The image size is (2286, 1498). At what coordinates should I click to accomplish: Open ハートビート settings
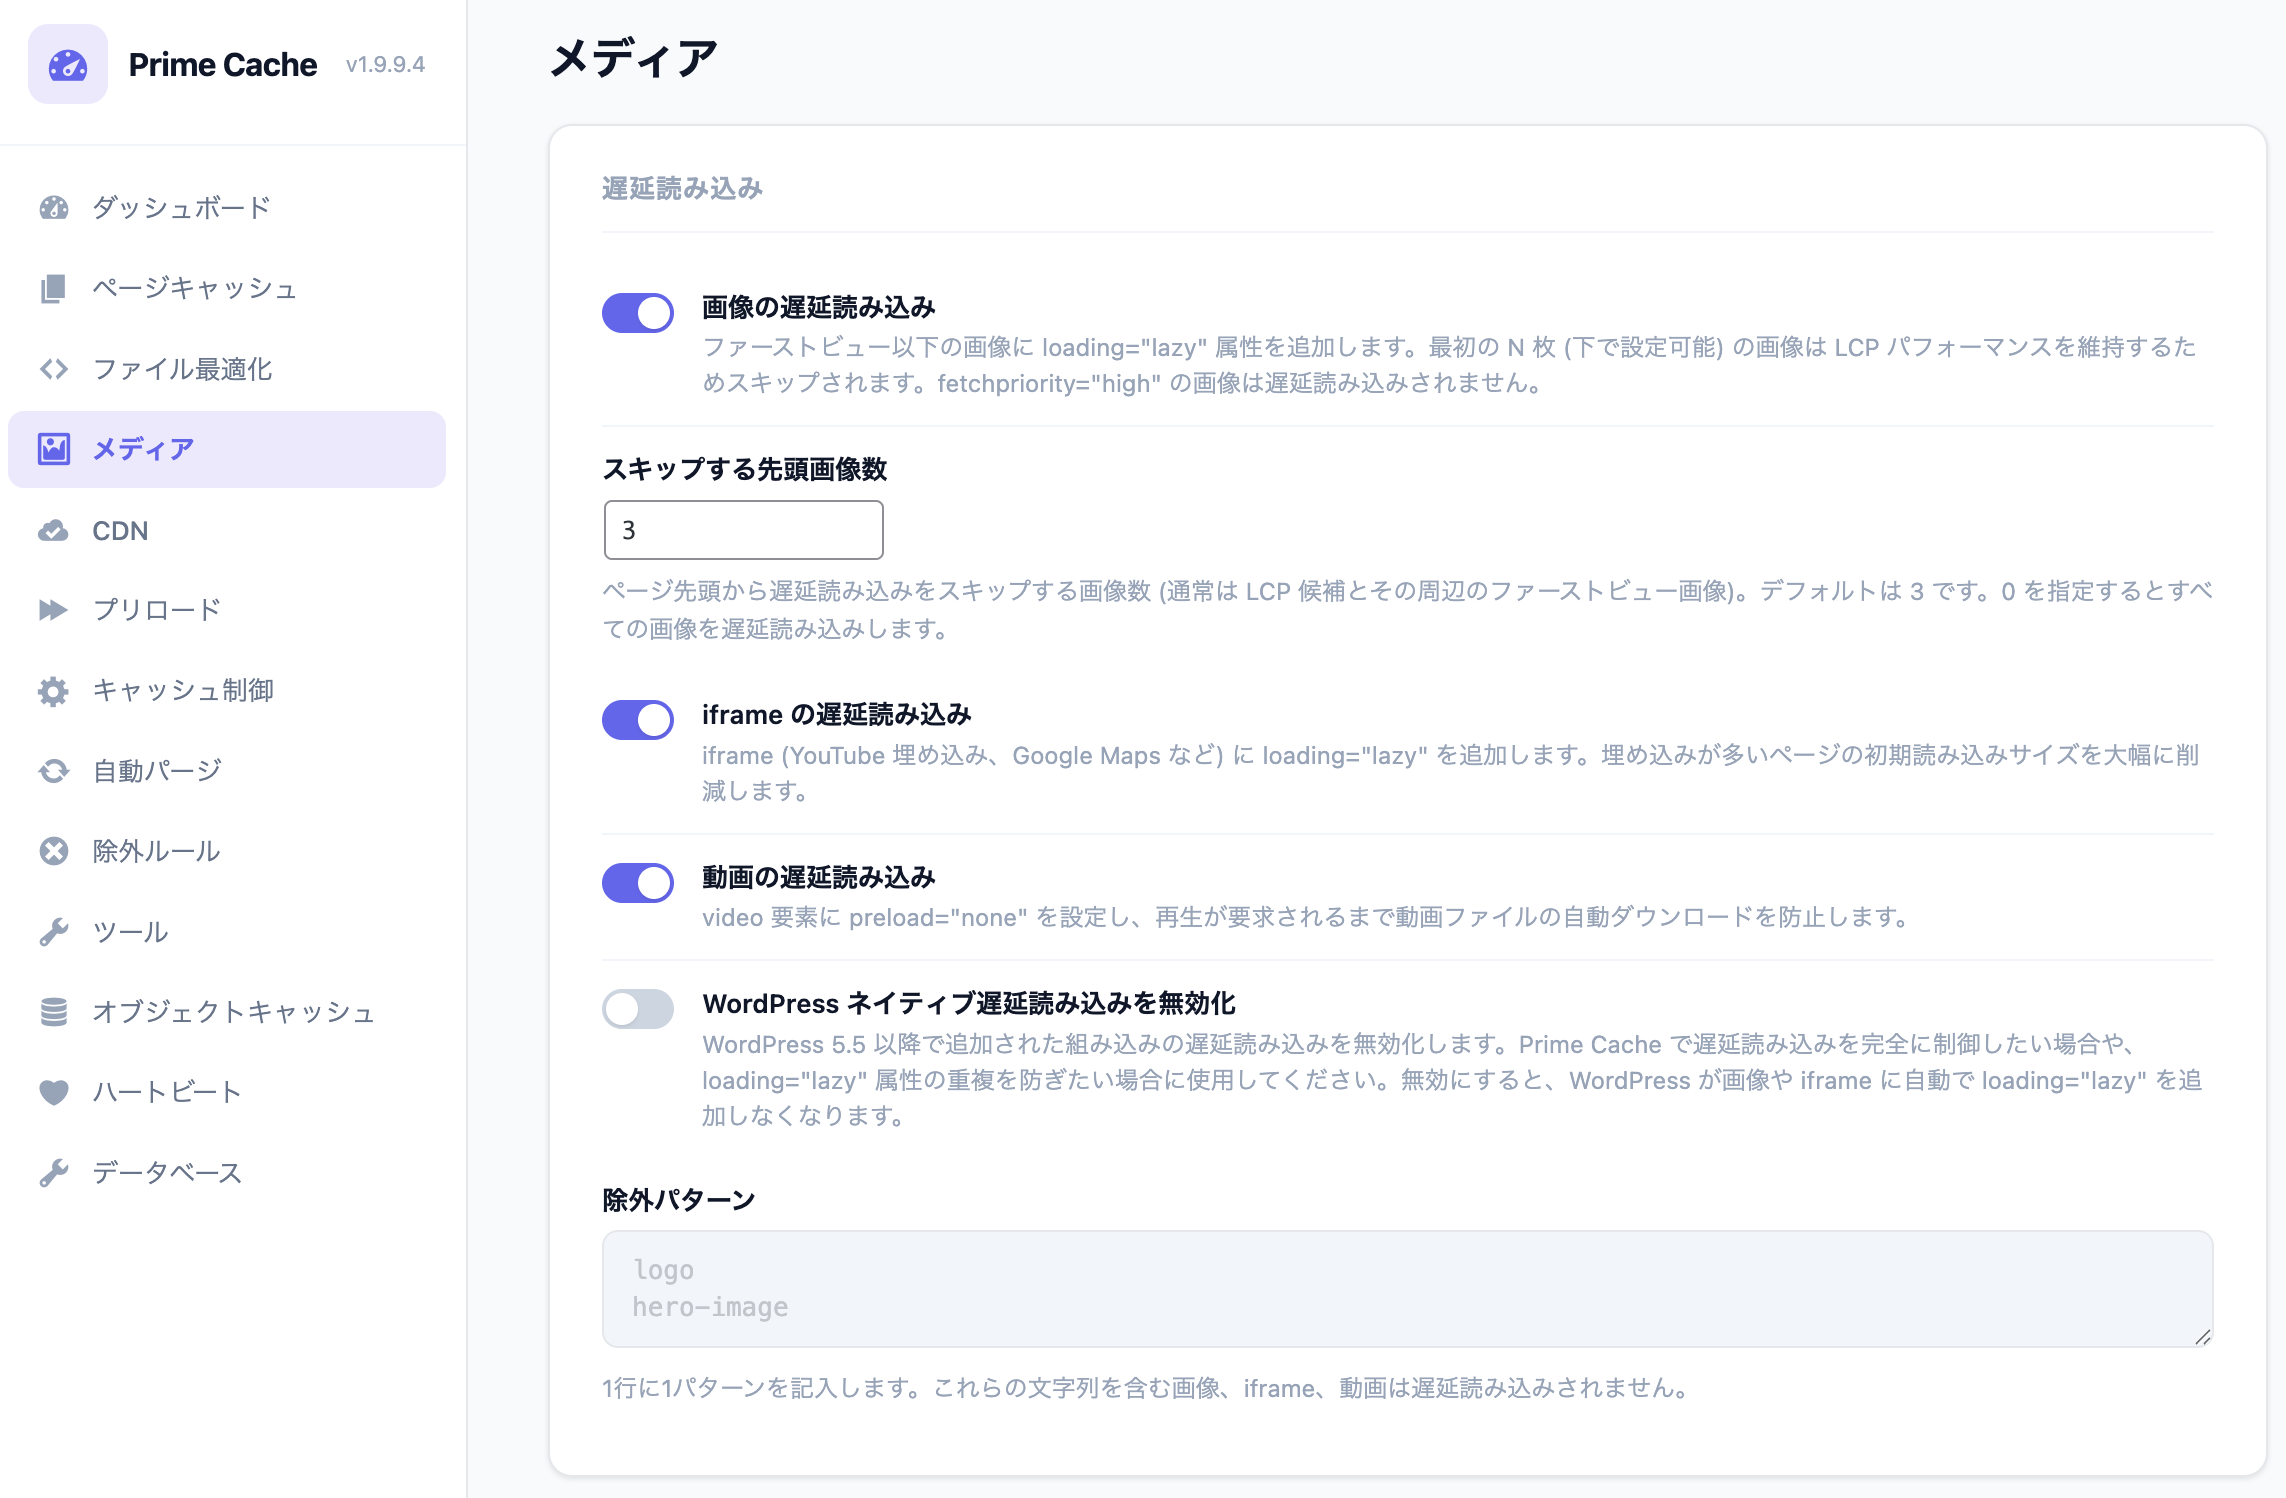pos(227,1092)
